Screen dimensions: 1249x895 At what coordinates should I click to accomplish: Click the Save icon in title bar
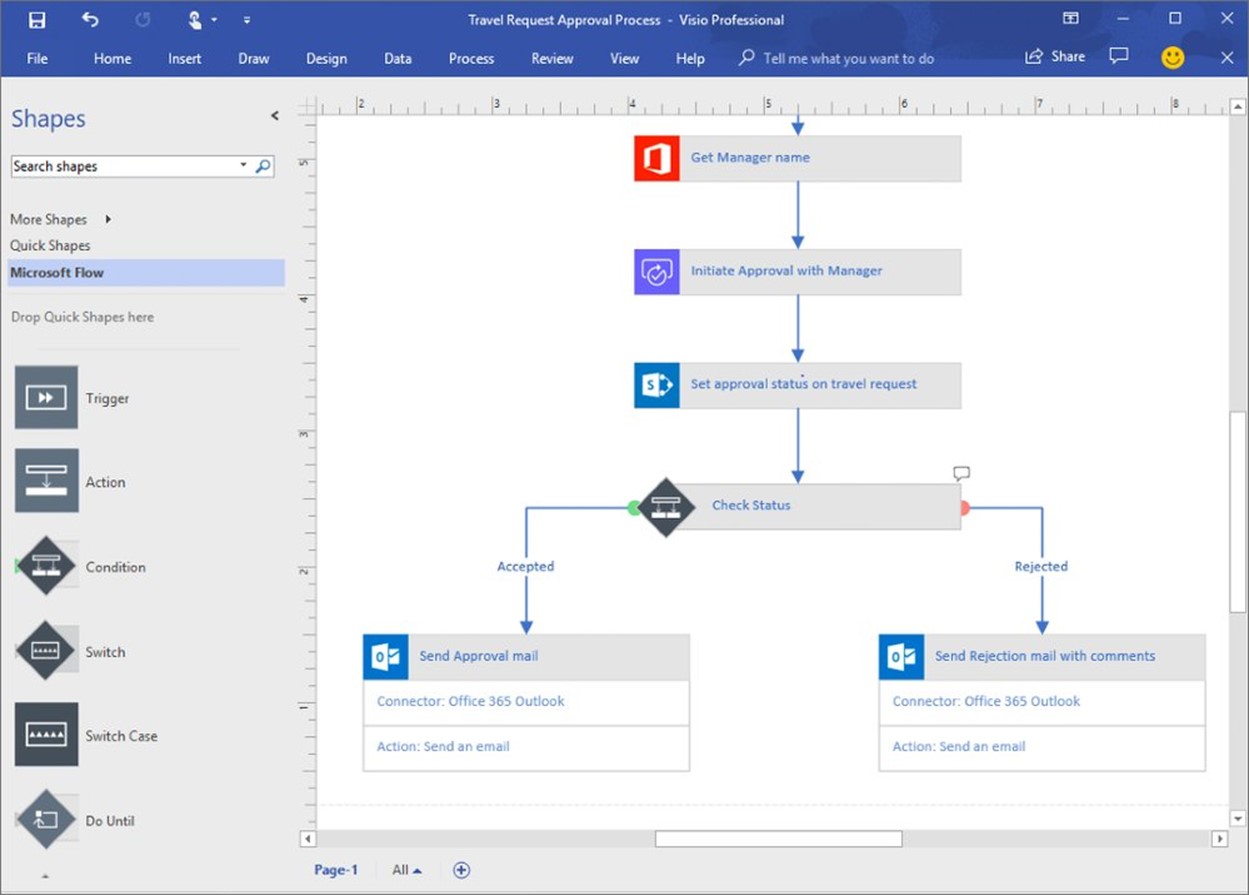[x=37, y=19]
